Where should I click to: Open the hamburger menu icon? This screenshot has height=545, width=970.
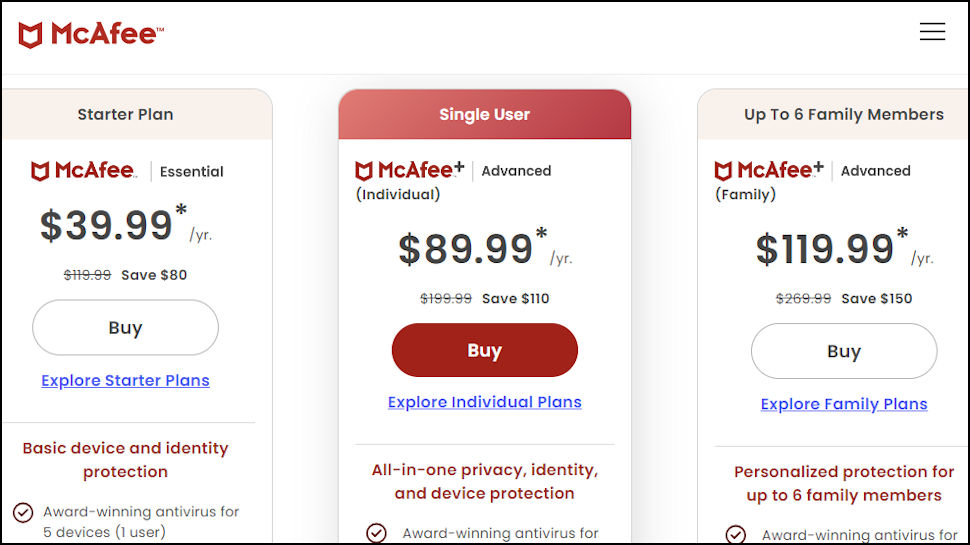[932, 32]
